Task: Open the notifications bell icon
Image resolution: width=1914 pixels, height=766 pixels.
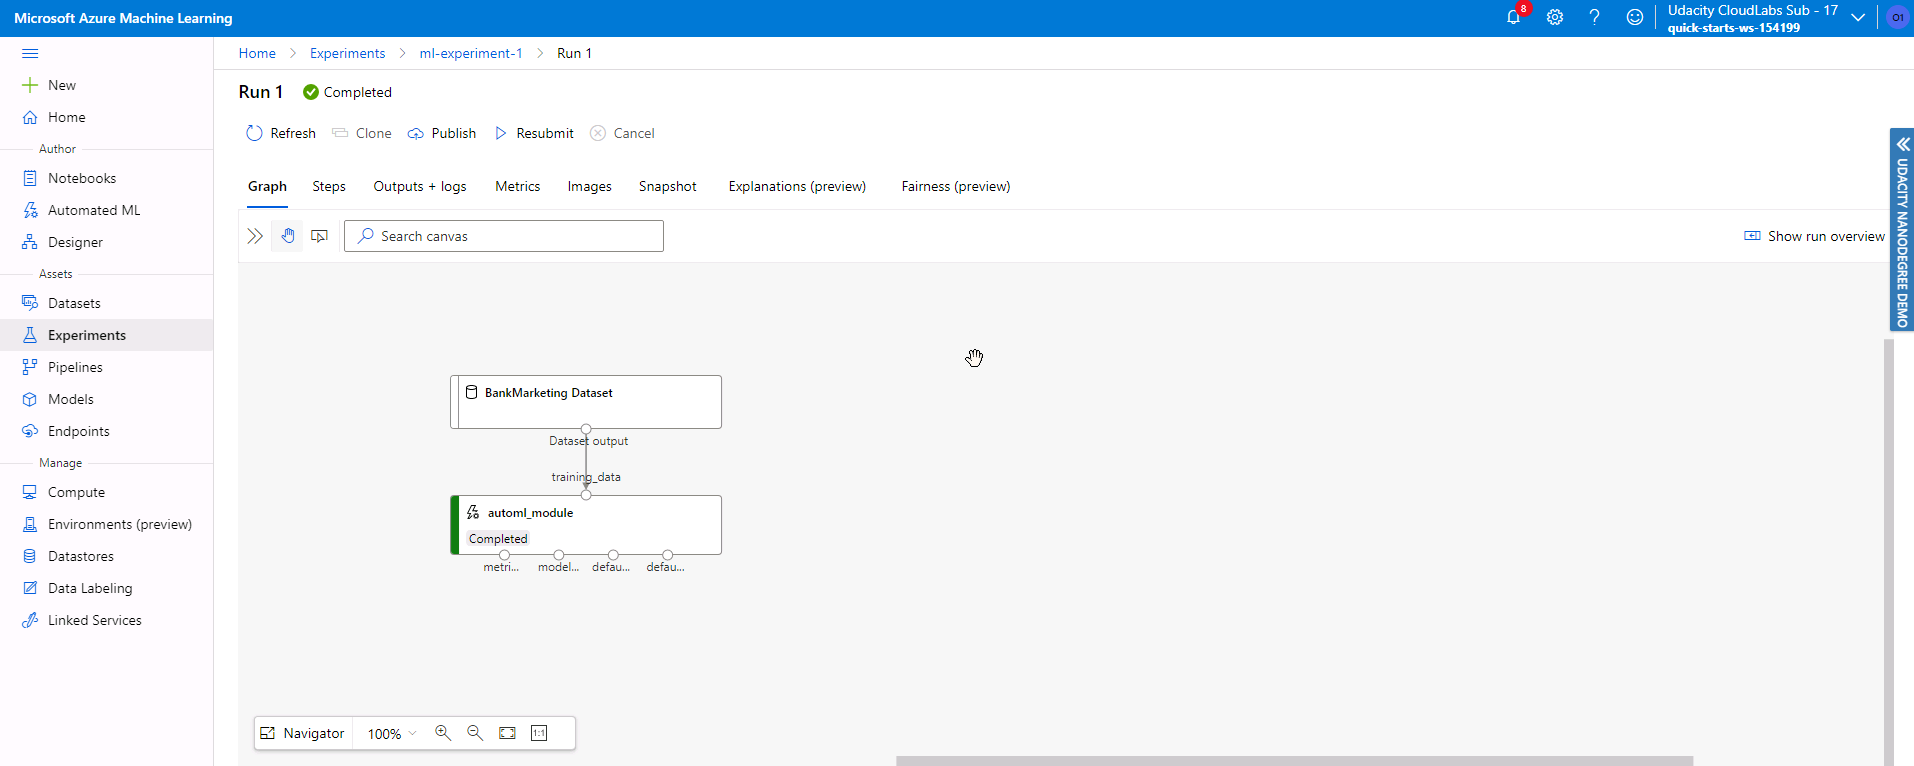Action: [x=1513, y=17]
